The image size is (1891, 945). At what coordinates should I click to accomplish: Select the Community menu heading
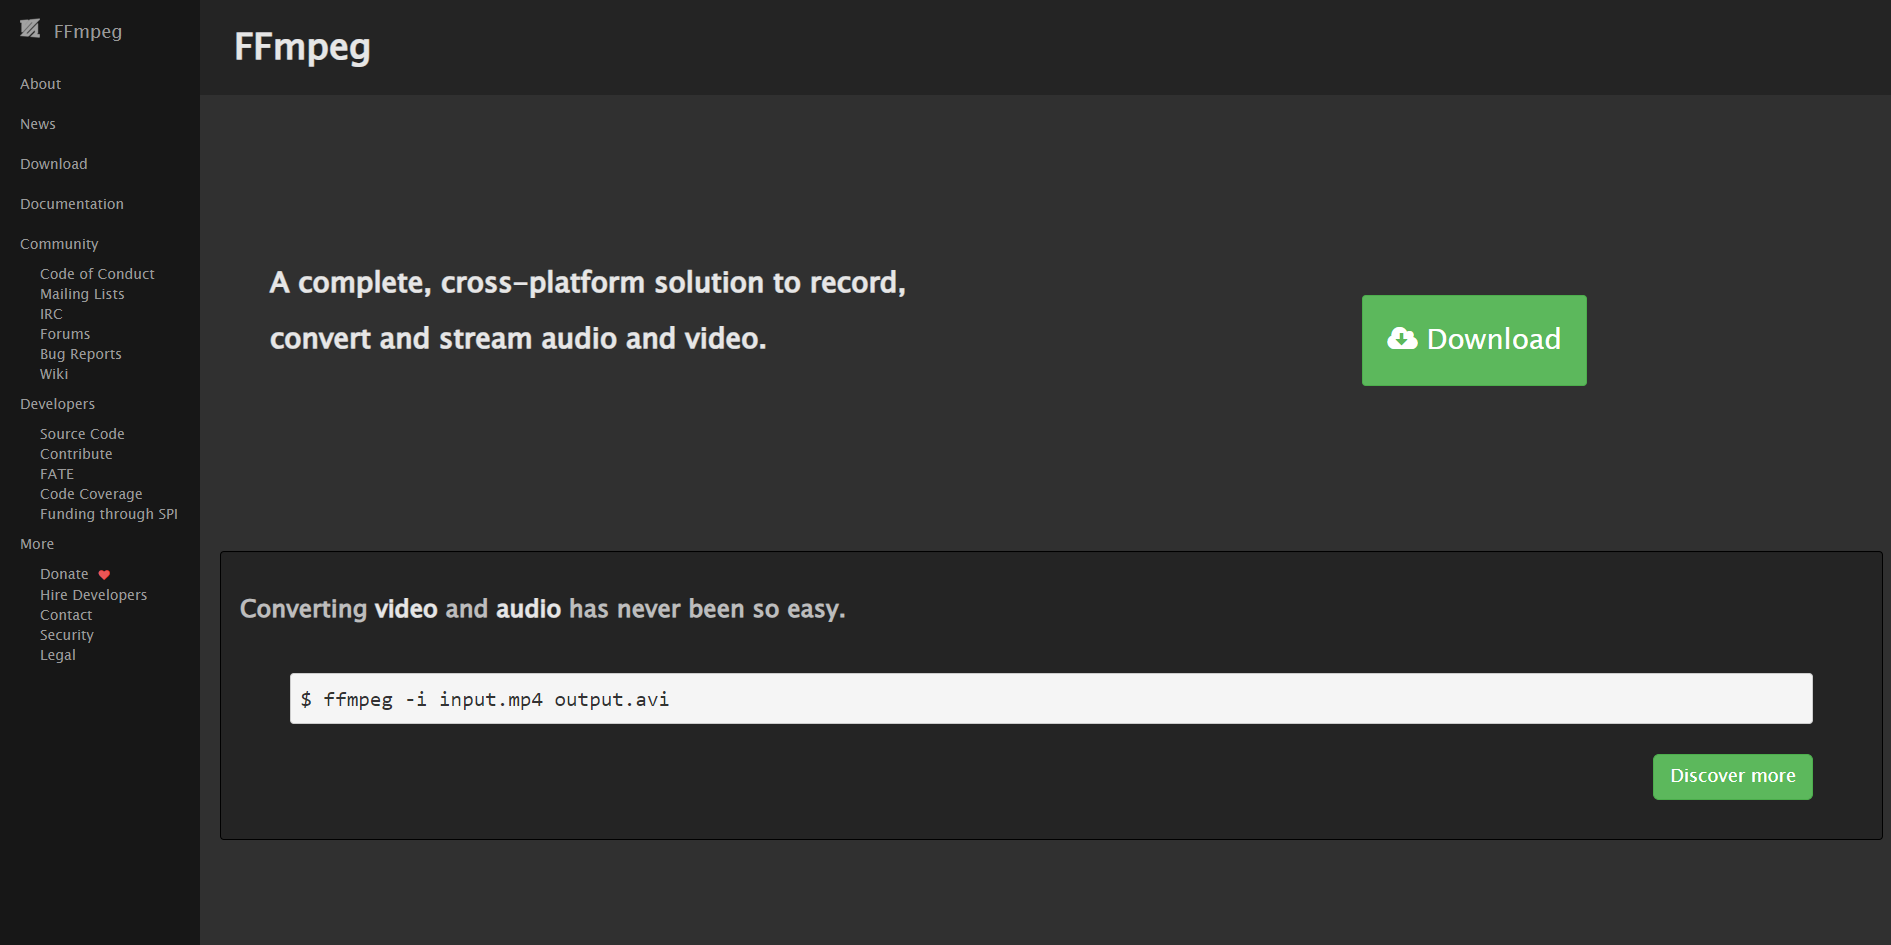coord(59,244)
